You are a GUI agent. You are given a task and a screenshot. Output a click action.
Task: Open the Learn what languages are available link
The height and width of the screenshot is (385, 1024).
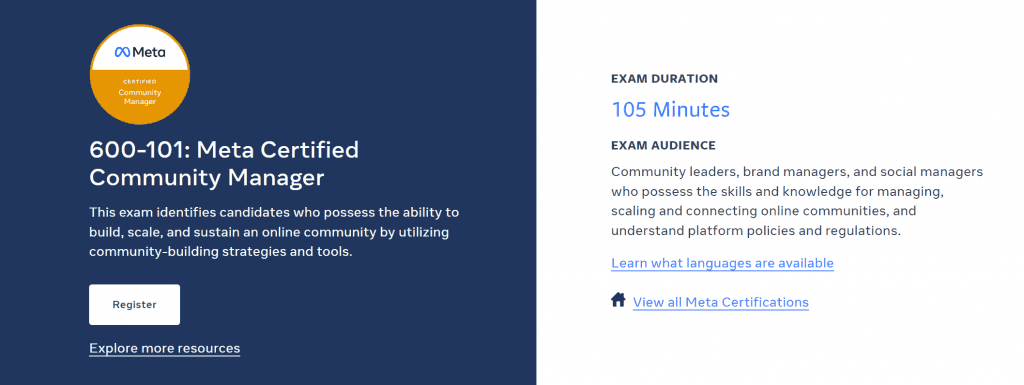pyautogui.click(x=722, y=263)
